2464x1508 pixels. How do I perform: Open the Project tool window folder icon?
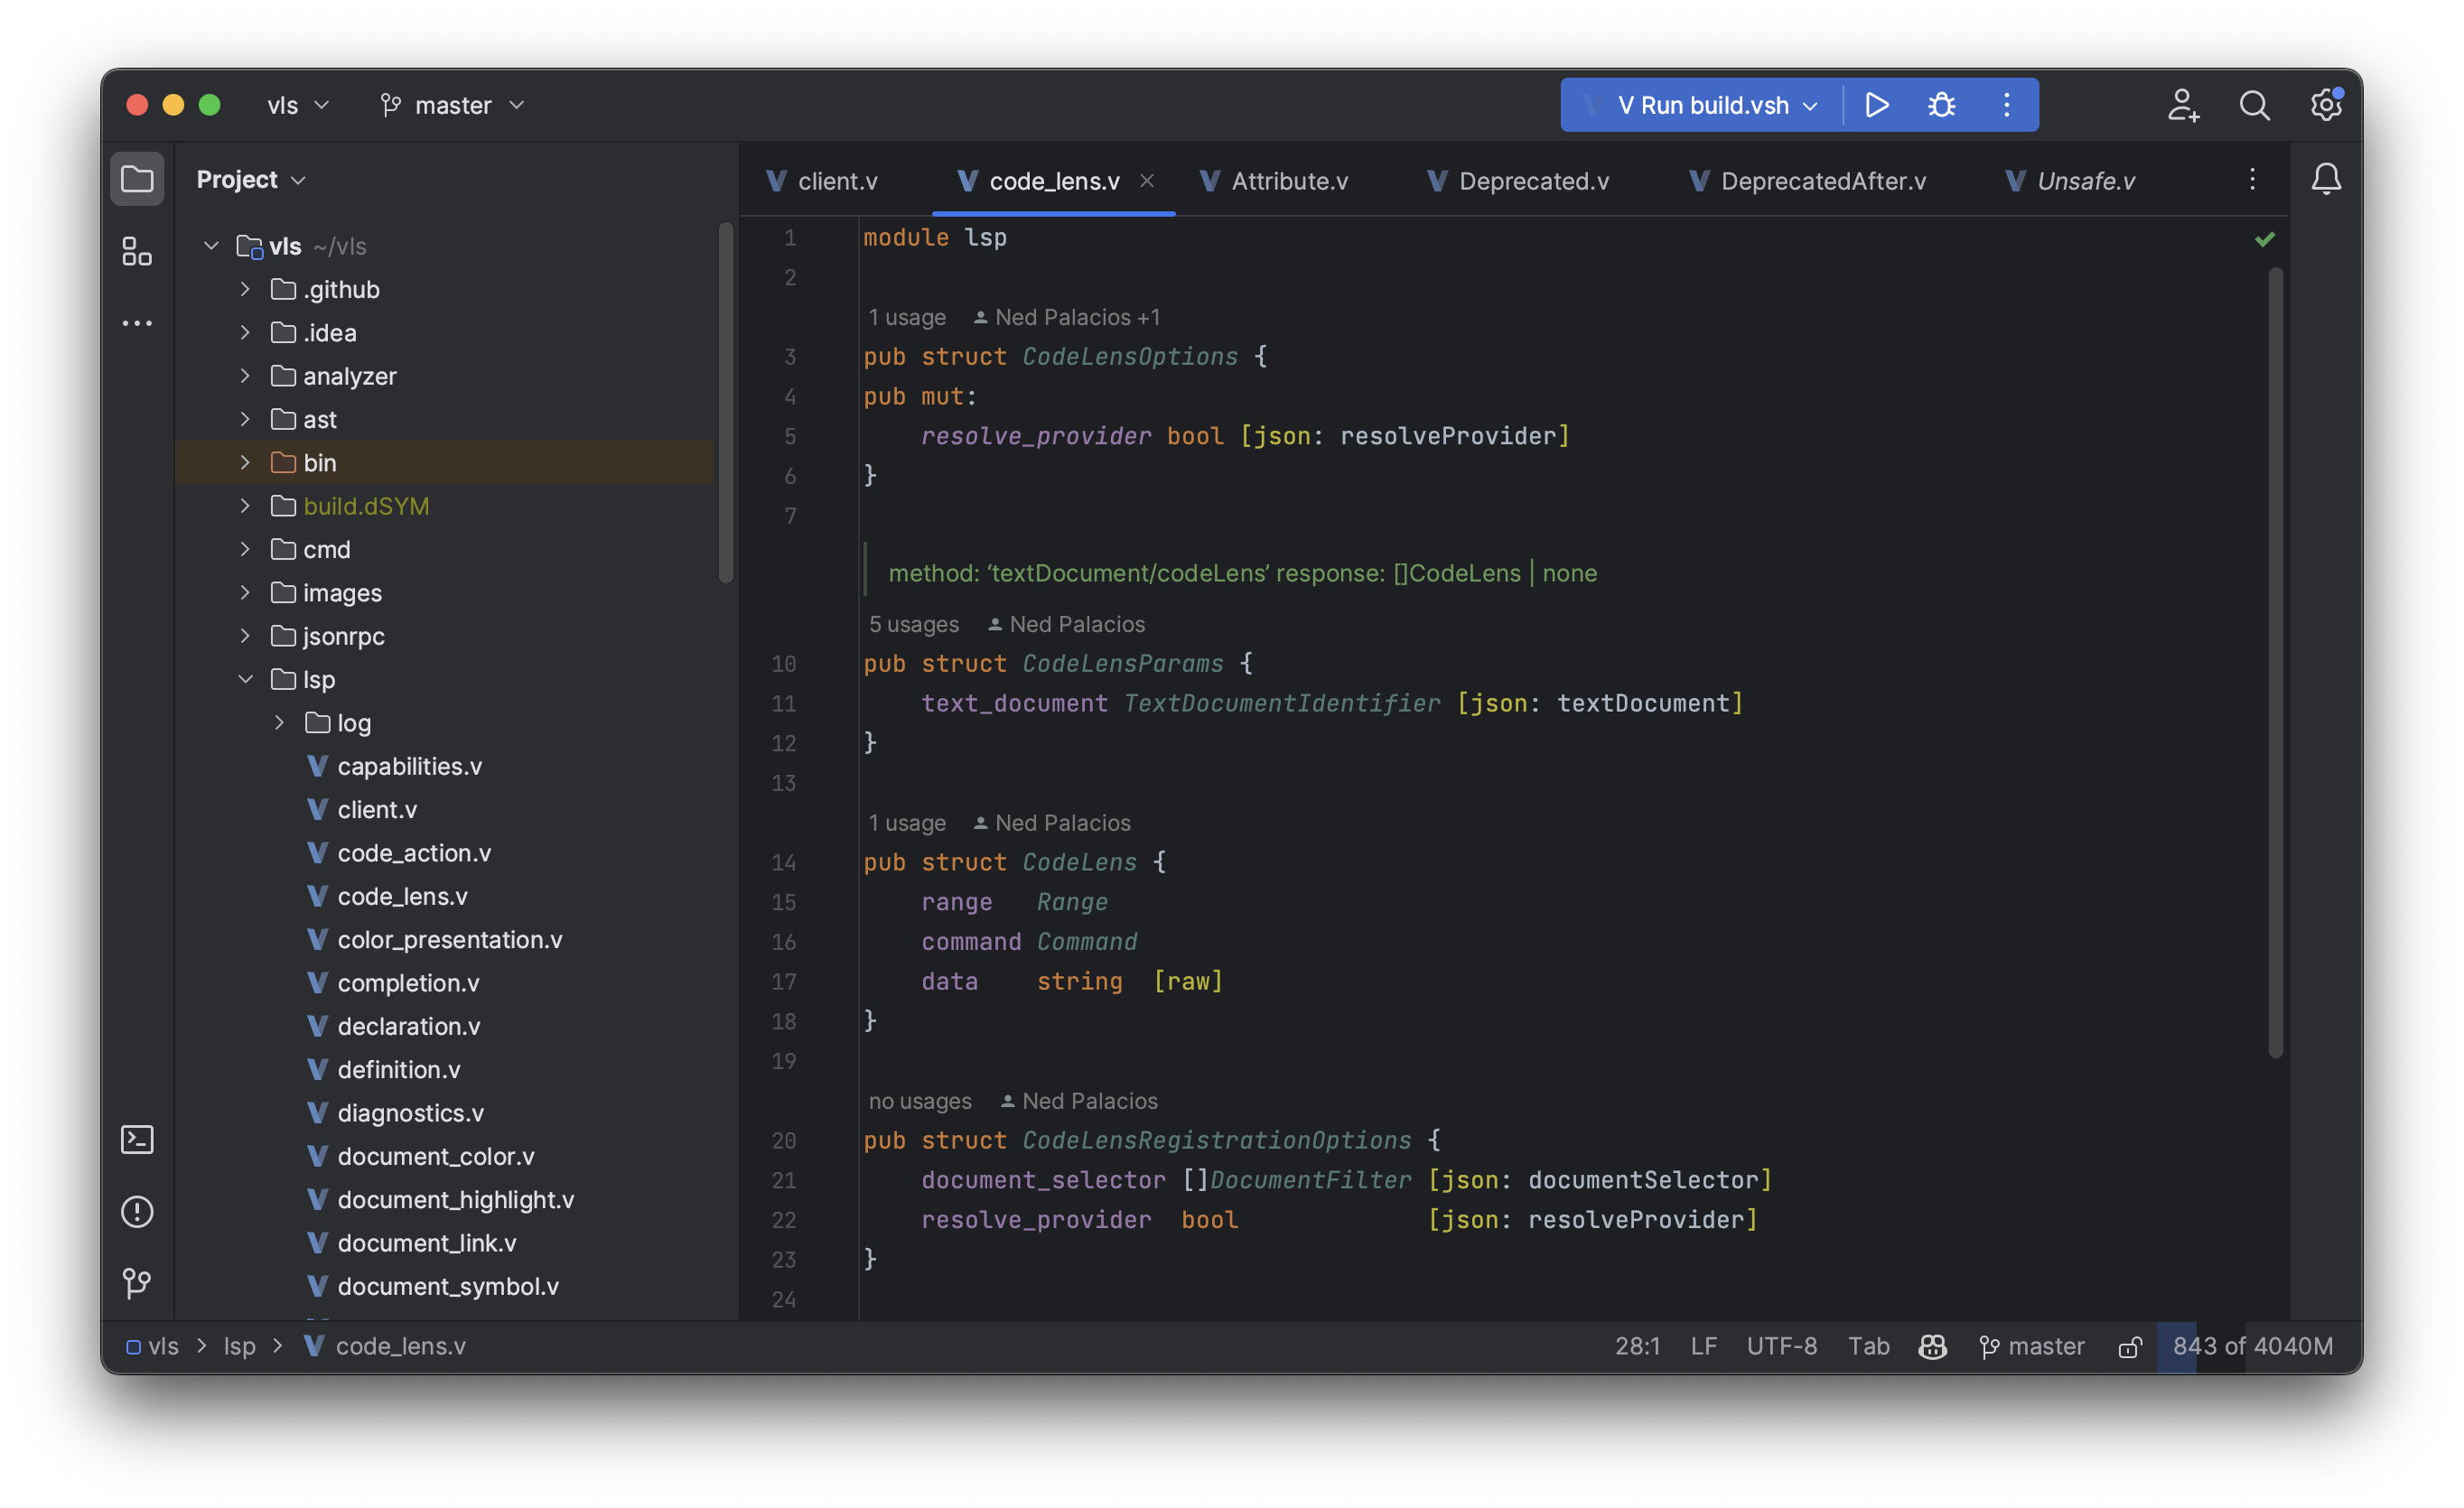point(137,178)
